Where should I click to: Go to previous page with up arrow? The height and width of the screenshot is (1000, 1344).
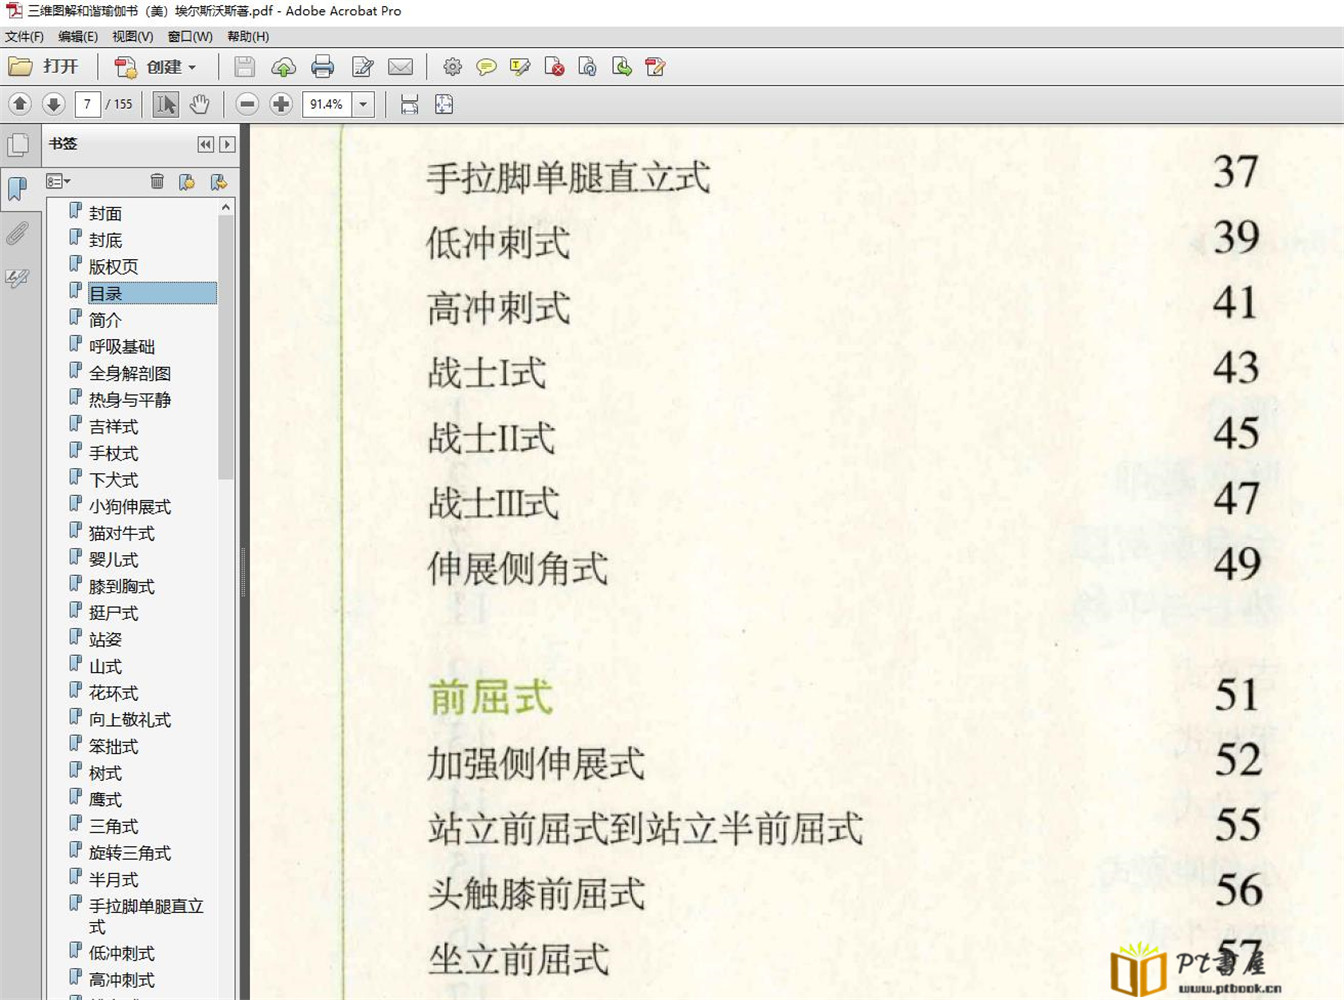tap(20, 104)
